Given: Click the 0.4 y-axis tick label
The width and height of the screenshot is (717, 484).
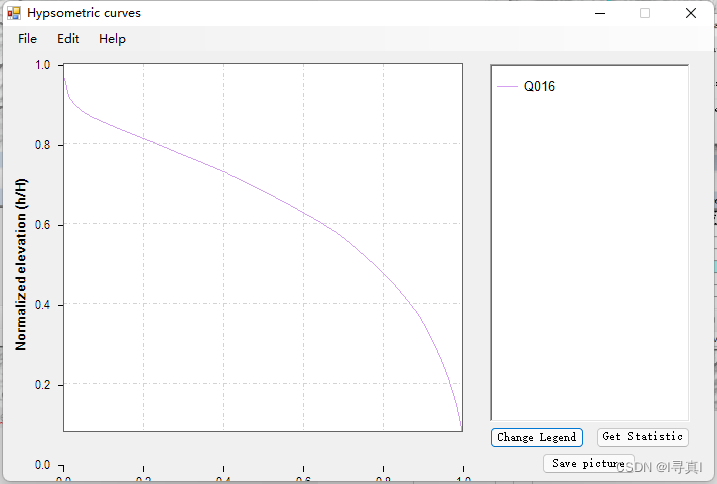Looking at the screenshot, I should 43,305.
